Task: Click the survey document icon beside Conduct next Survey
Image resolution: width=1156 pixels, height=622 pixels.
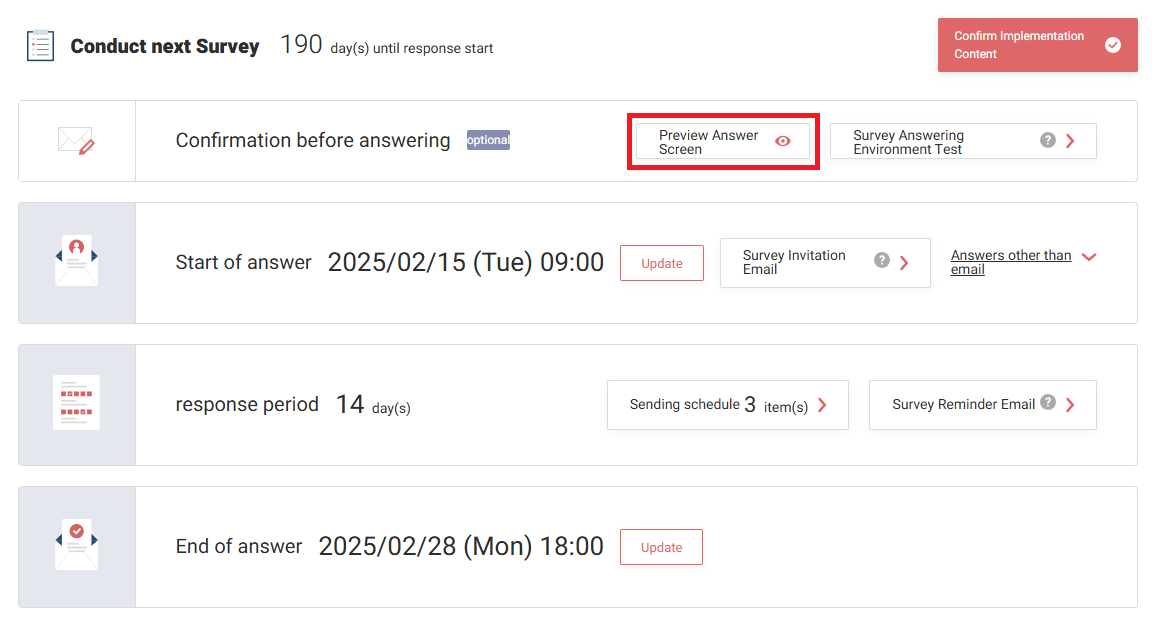Action: [40, 45]
